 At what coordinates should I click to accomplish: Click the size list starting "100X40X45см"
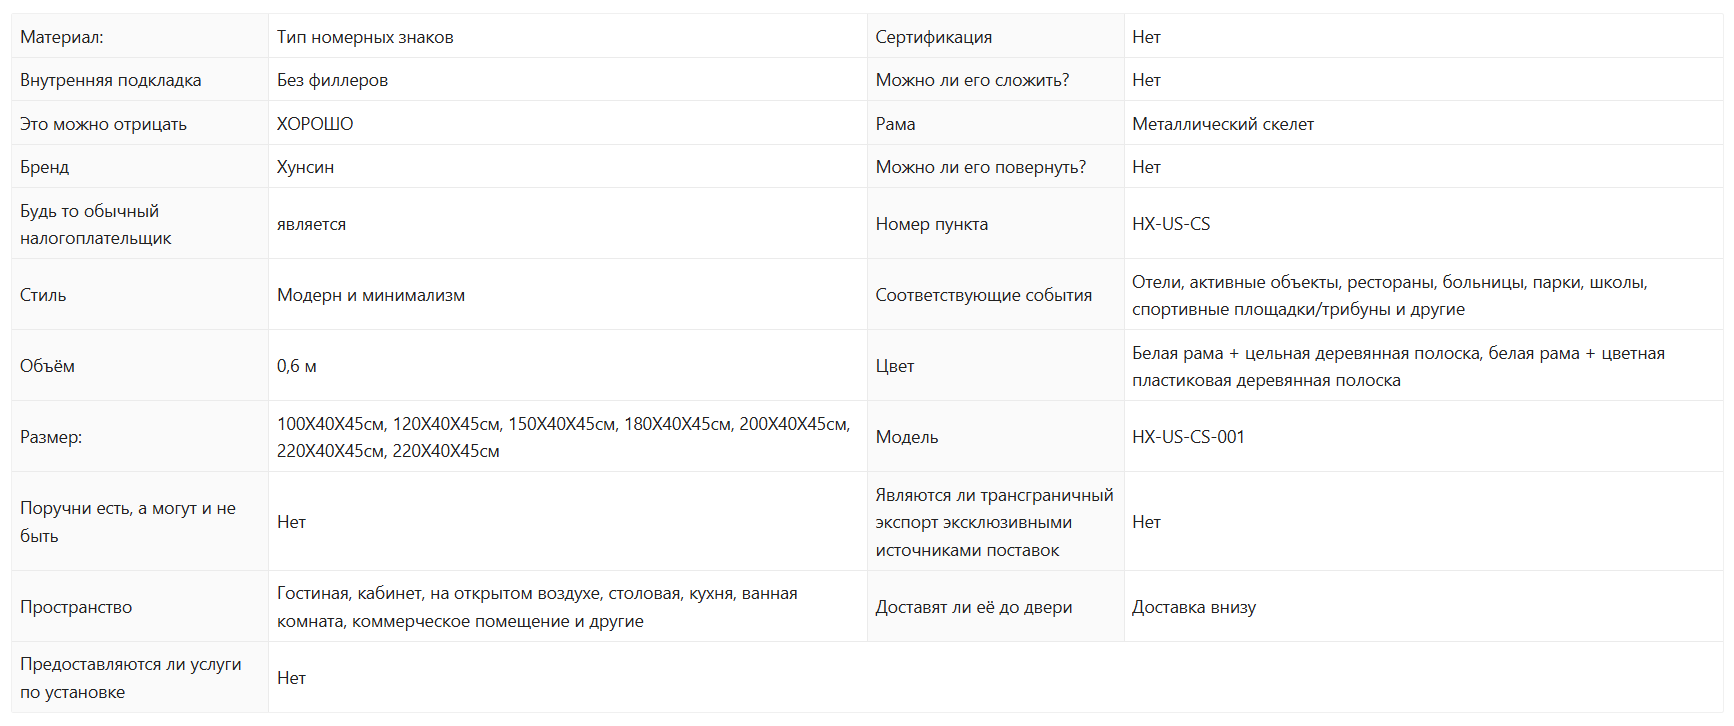(563, 437)
